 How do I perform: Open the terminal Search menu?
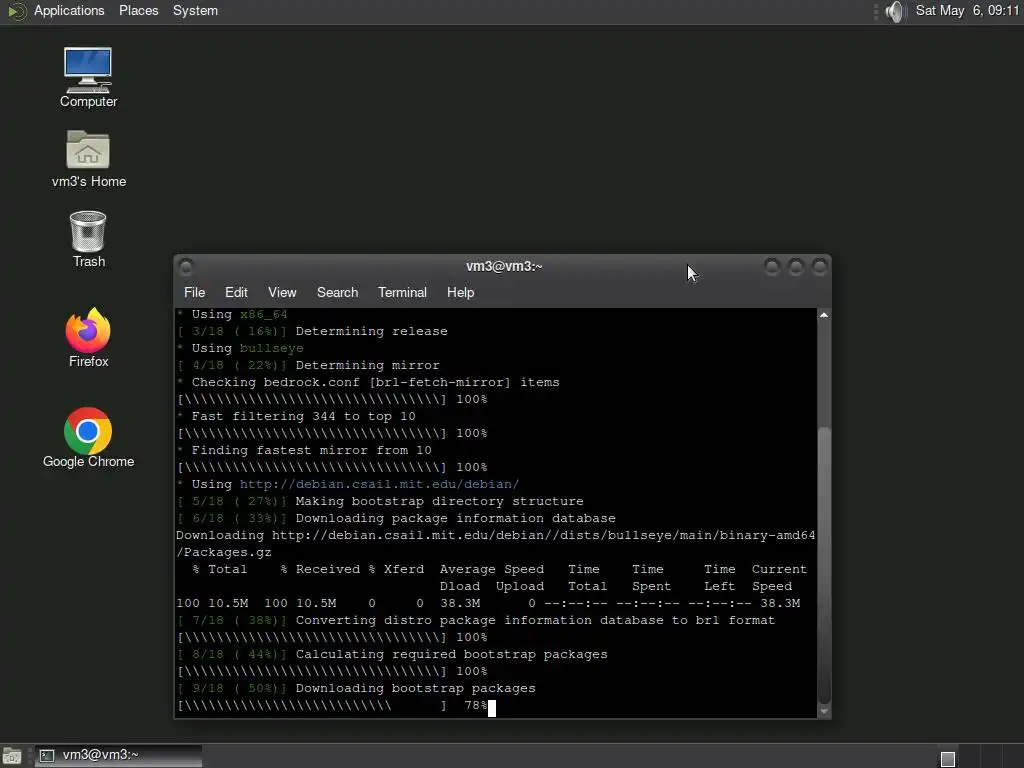pyautogui.click(x=338, y=293)
